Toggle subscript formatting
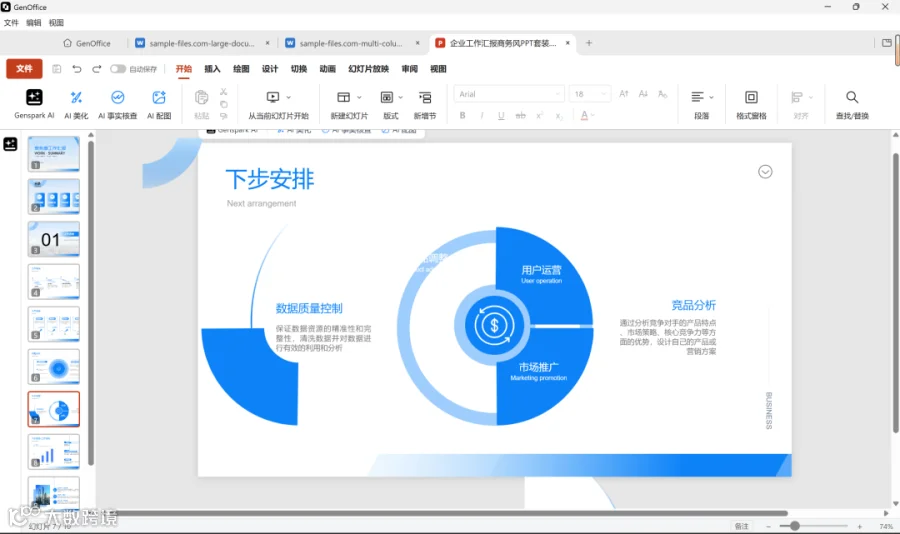Image resolution: width=900 pixels, height=534 pixels. pos(559,116)
